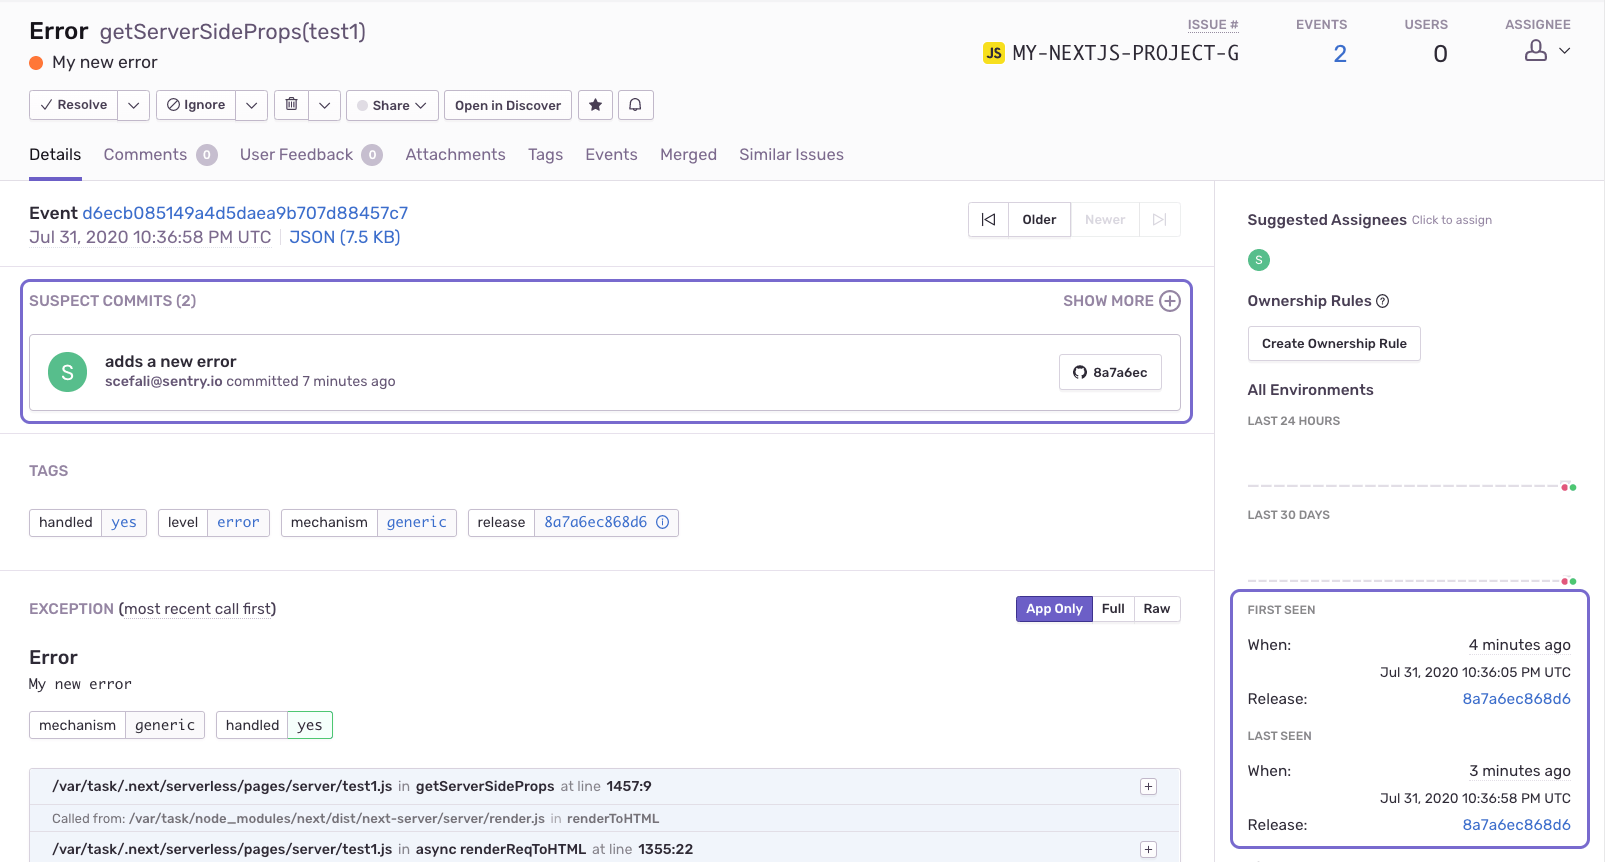Click Last 24 Hours chart marker

pyautogui.click(x=1568, y=487)
